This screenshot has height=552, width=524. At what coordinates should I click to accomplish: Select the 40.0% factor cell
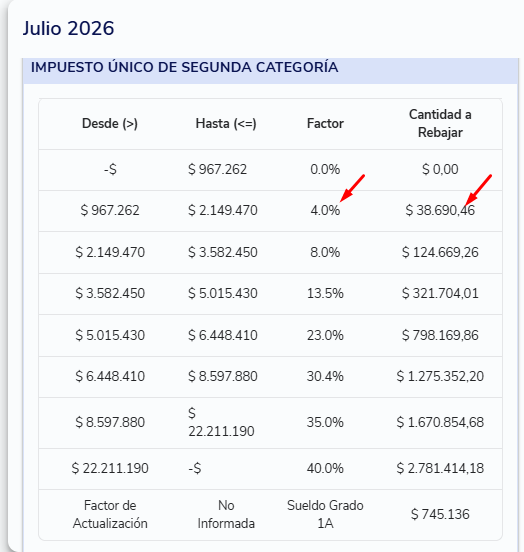(325, 469)
